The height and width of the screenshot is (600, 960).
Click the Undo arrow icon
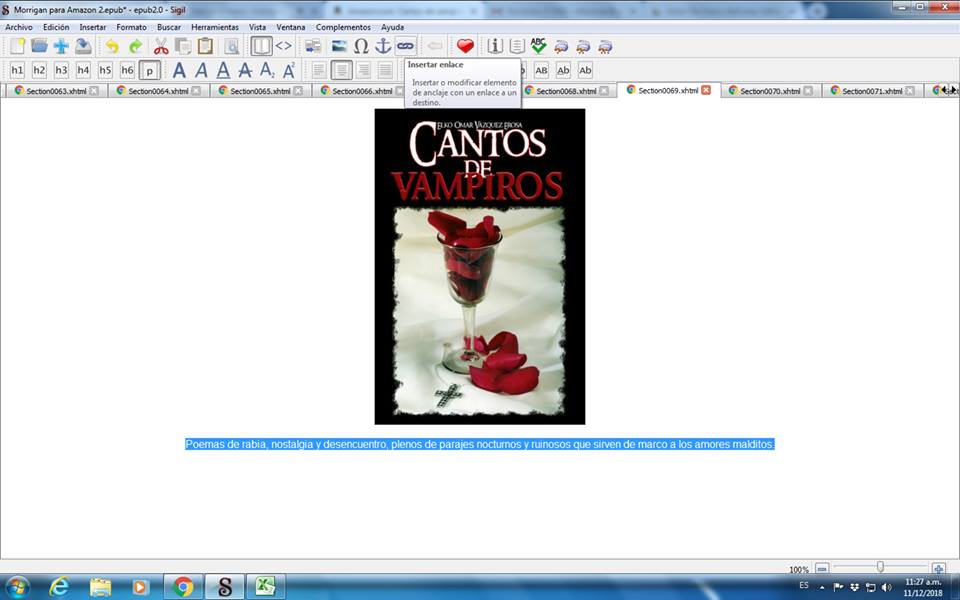(x=112, y=46)
